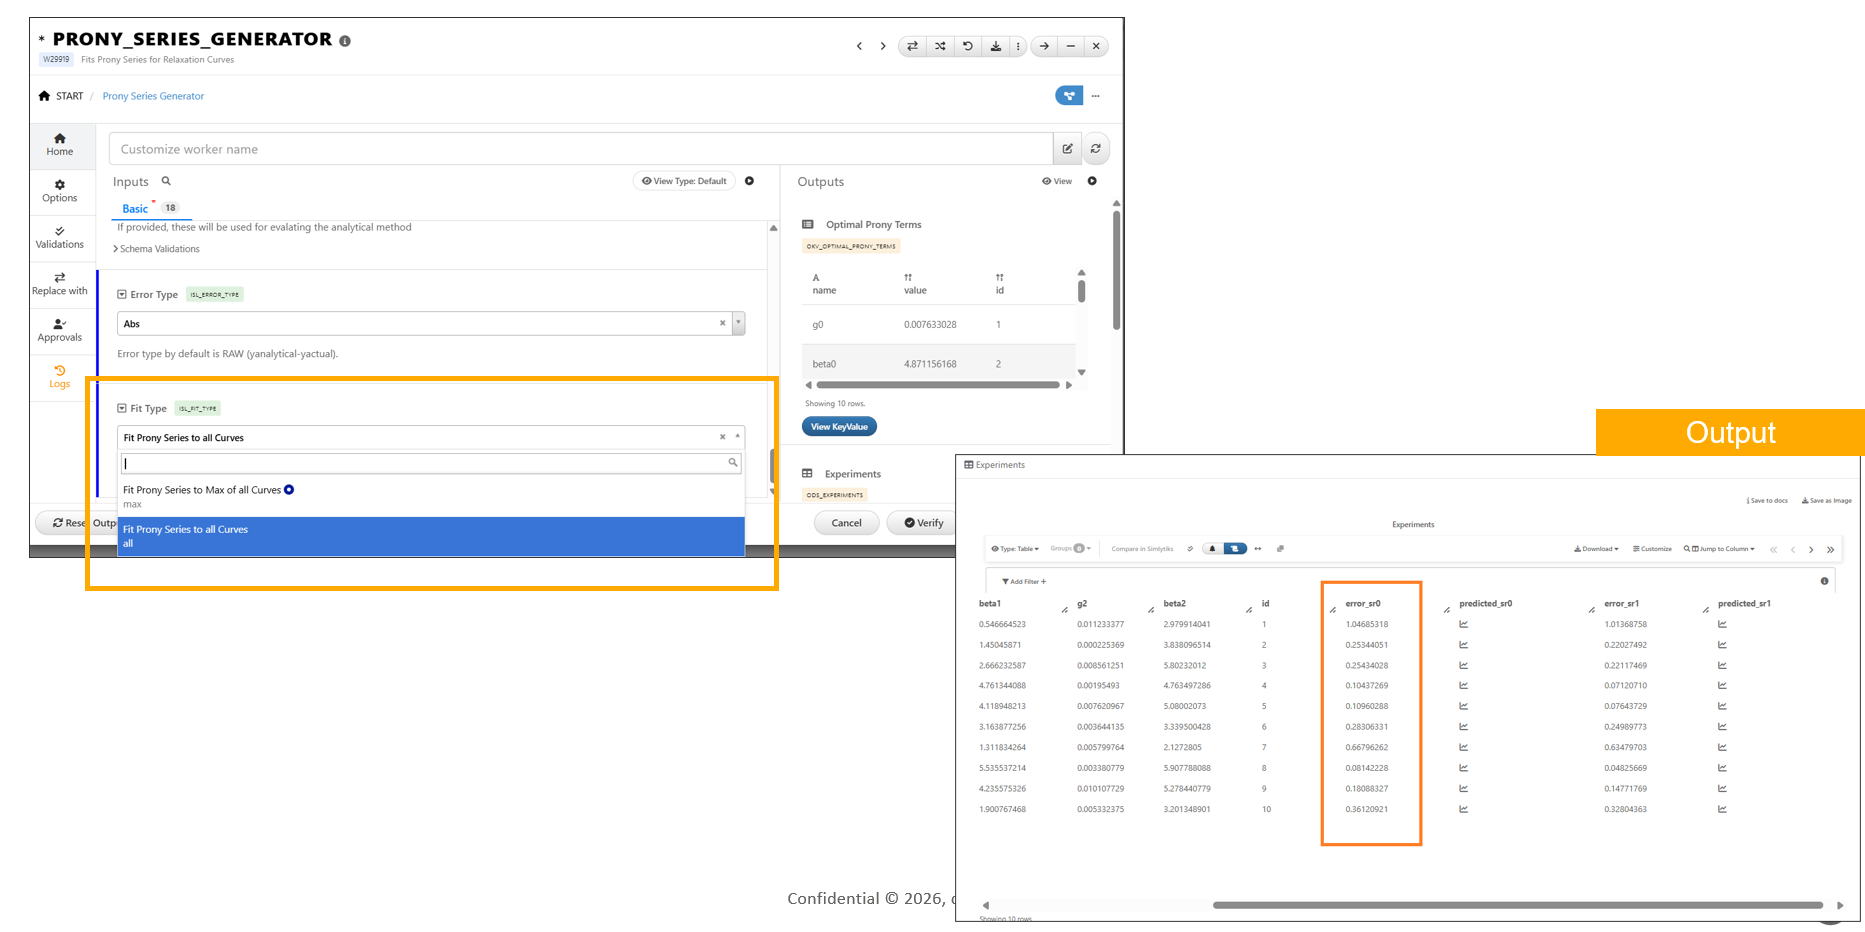This screenshot has width=1865, height=932.
Task: Click the edit worker name pencil icon
Action: (x=1067, y=149)
